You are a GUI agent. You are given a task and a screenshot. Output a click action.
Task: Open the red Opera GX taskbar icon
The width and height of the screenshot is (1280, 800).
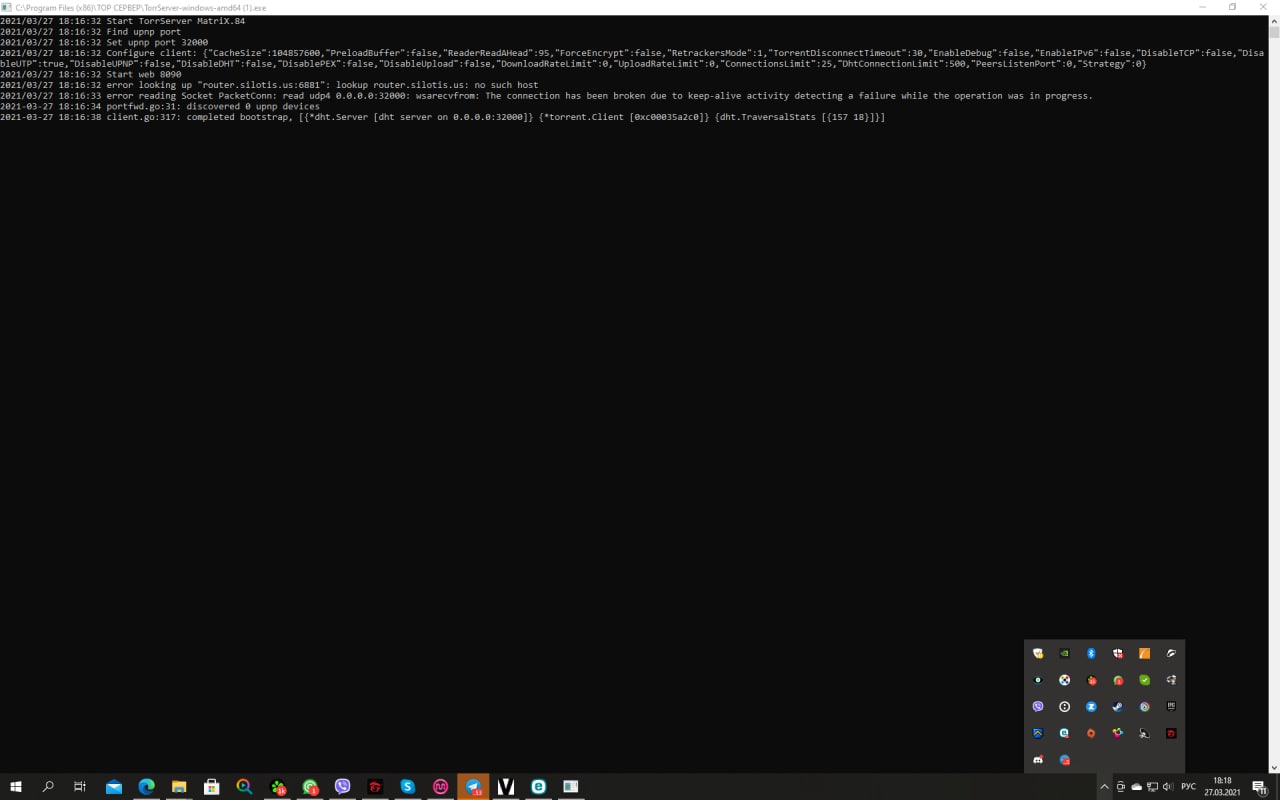click(x=375, y=787)
